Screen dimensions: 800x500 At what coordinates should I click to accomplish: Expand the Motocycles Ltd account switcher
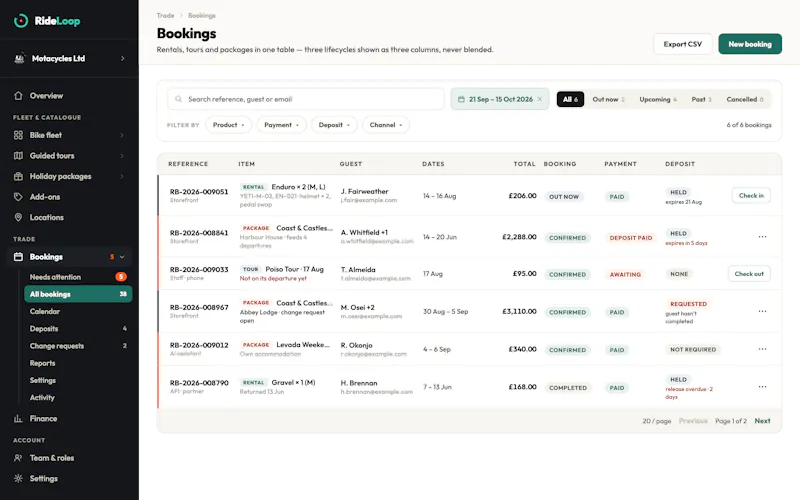click(x=122, y=58)
